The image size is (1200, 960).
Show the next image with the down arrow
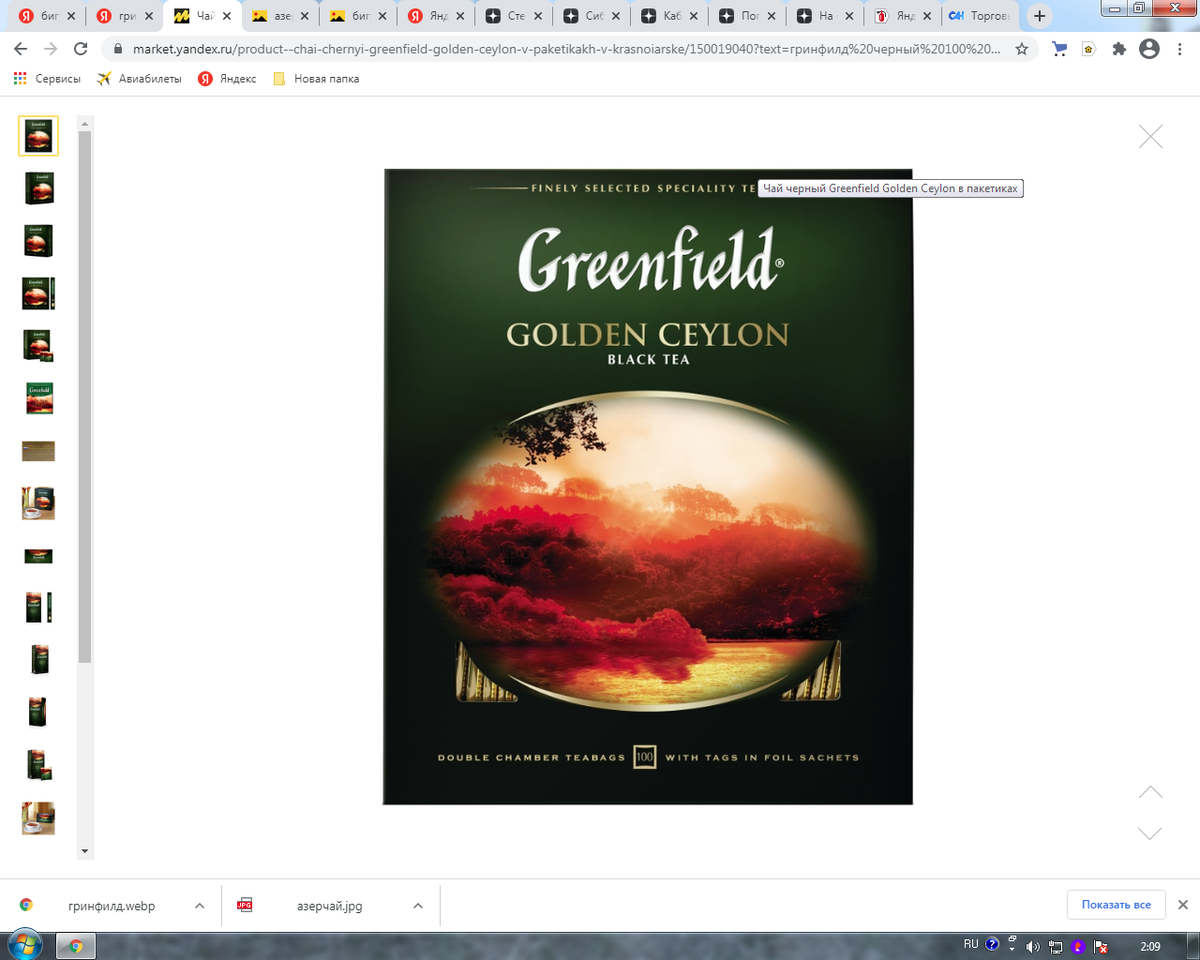coord(1151,833)
